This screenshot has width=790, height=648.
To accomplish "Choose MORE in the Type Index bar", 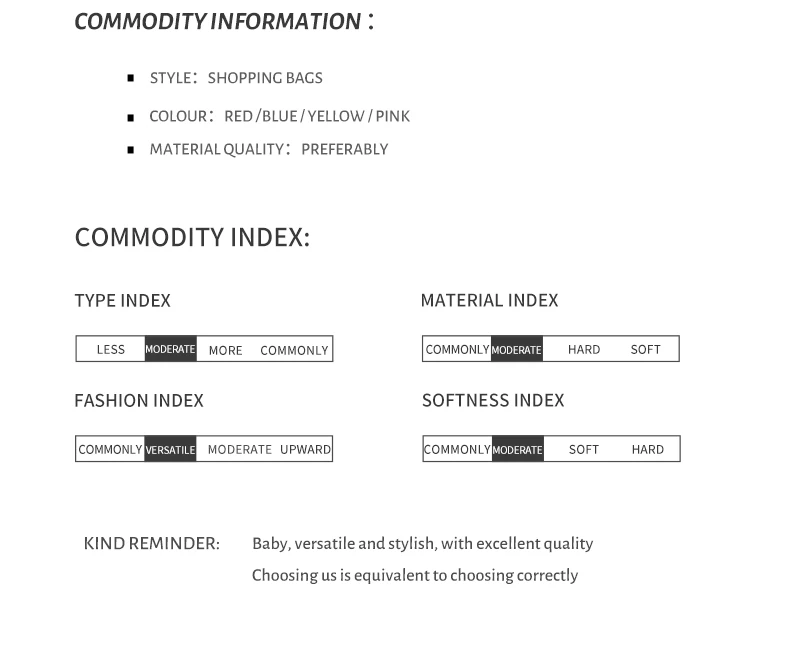I will coord(225,350).
